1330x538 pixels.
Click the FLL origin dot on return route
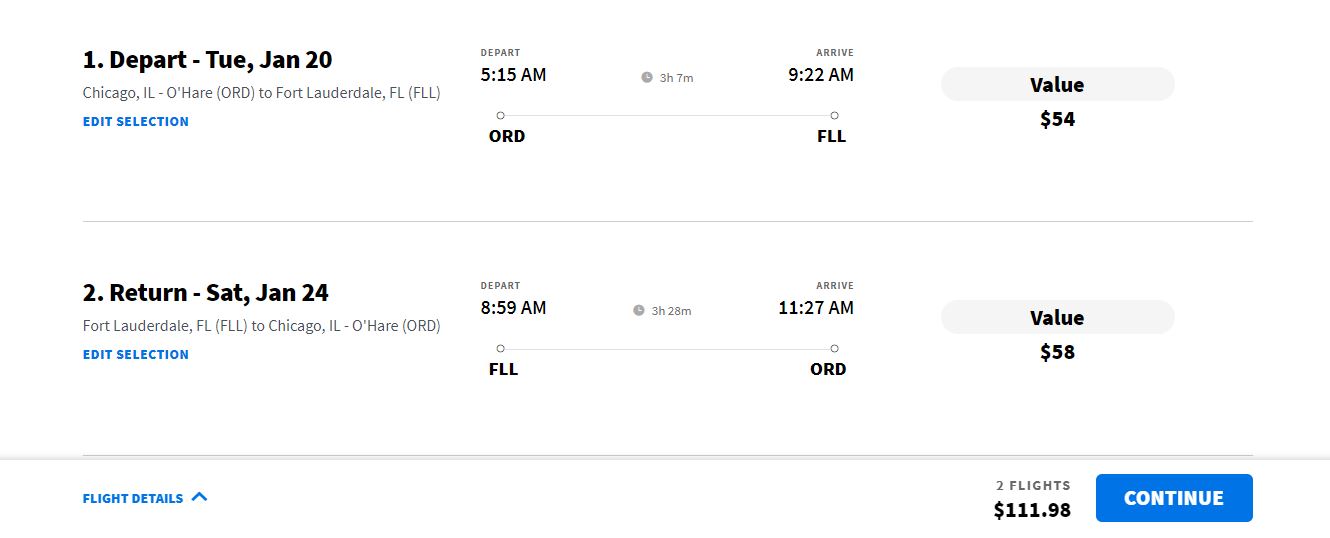(501, 349)
